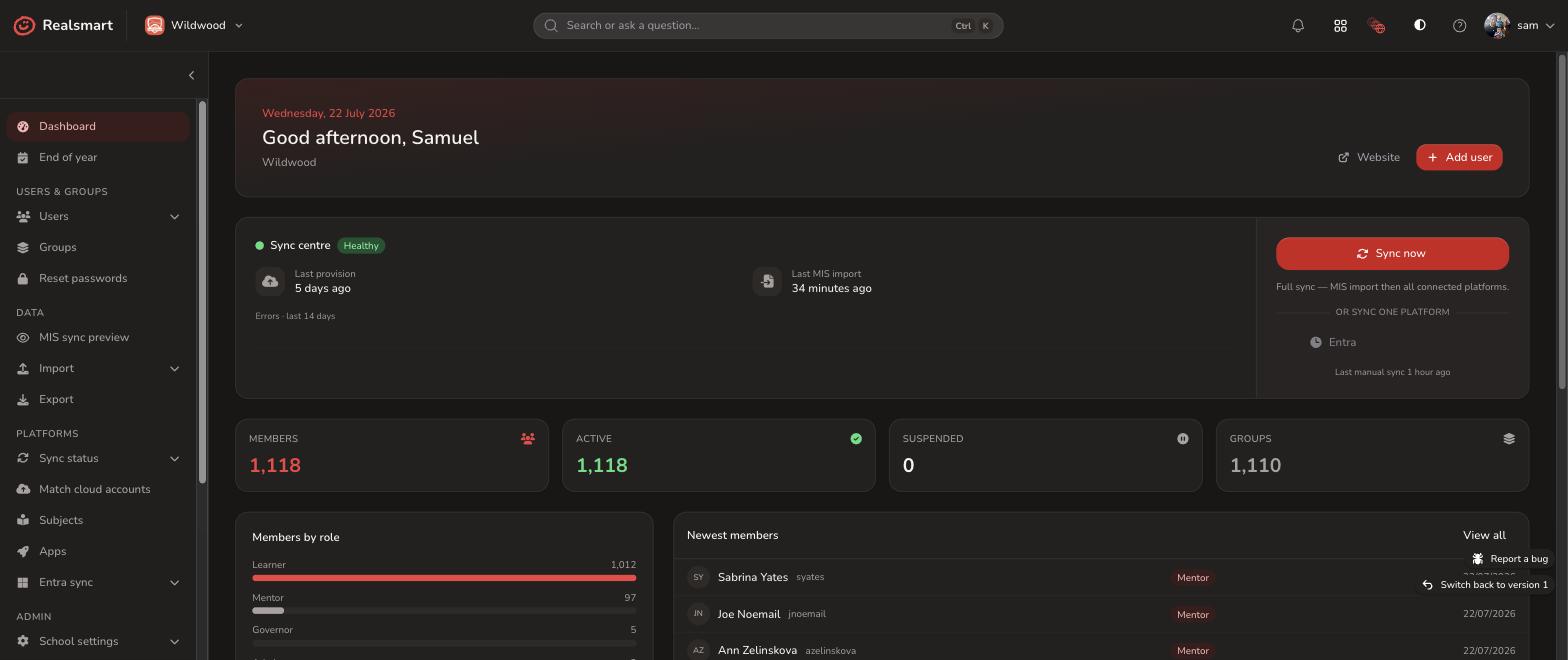
Task: Click the Last provision cloud icon
Action: [x=270, y=281]
